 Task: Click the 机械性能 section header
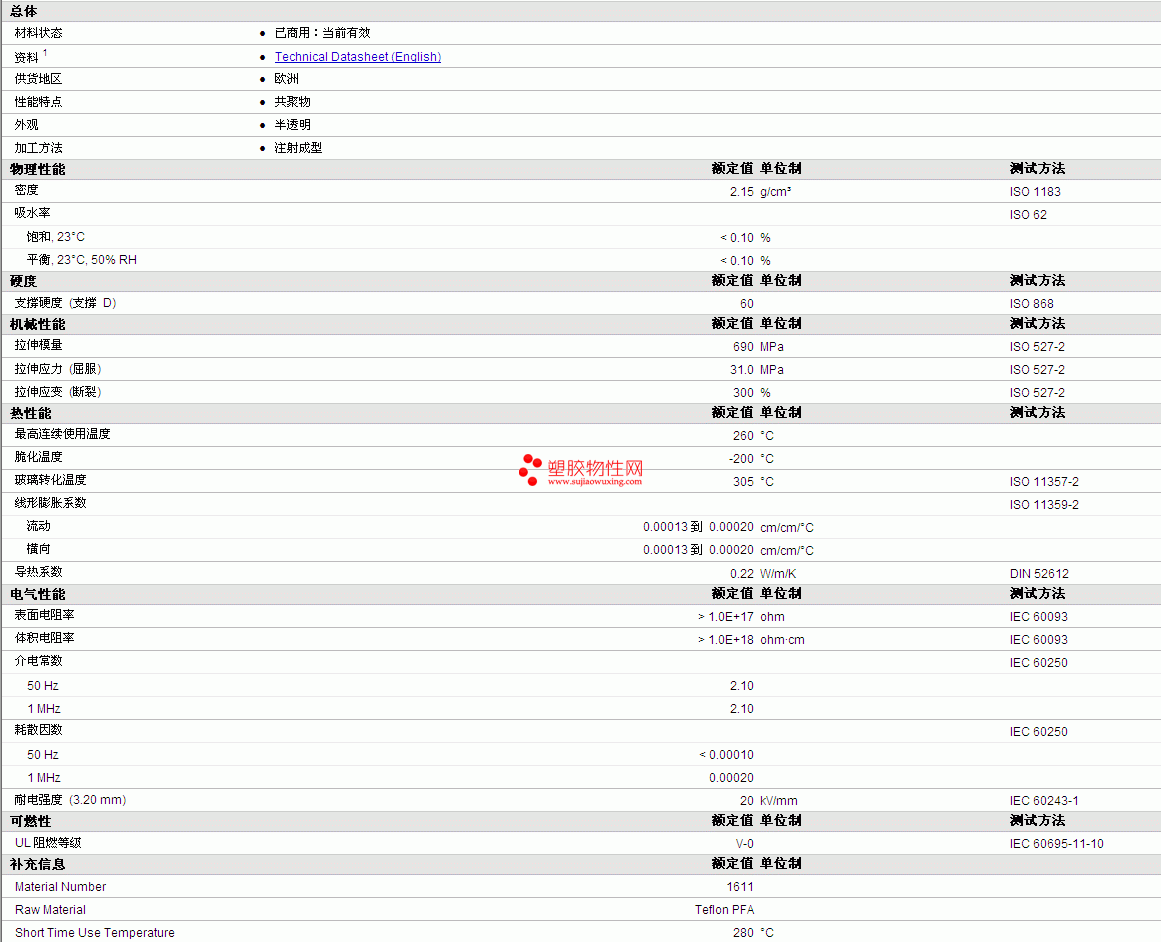(38, 324)
